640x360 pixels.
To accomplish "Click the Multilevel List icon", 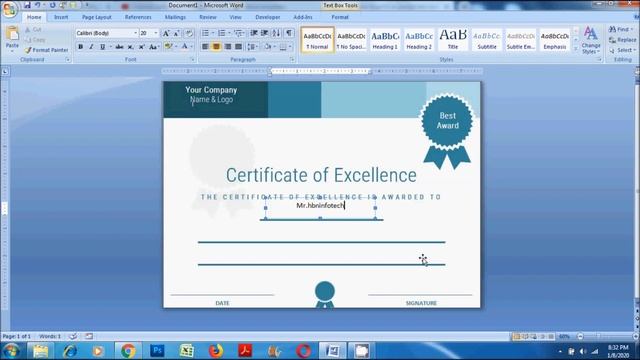I will pos(238,33).
